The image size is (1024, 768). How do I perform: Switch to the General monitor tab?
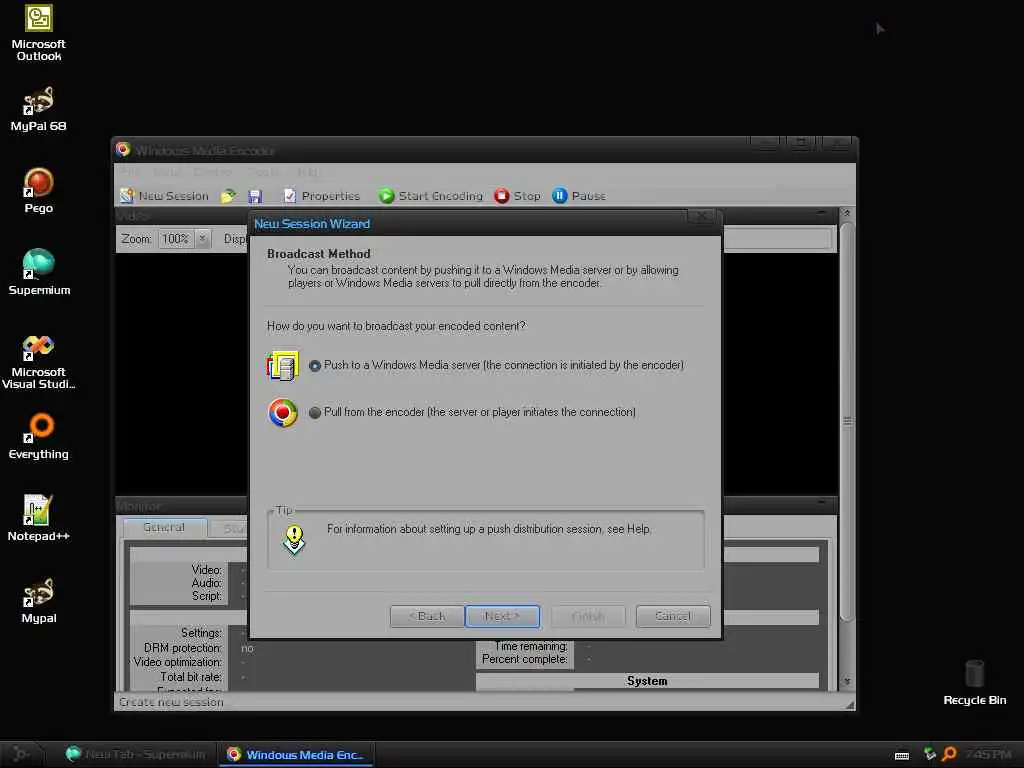point(164,527)
